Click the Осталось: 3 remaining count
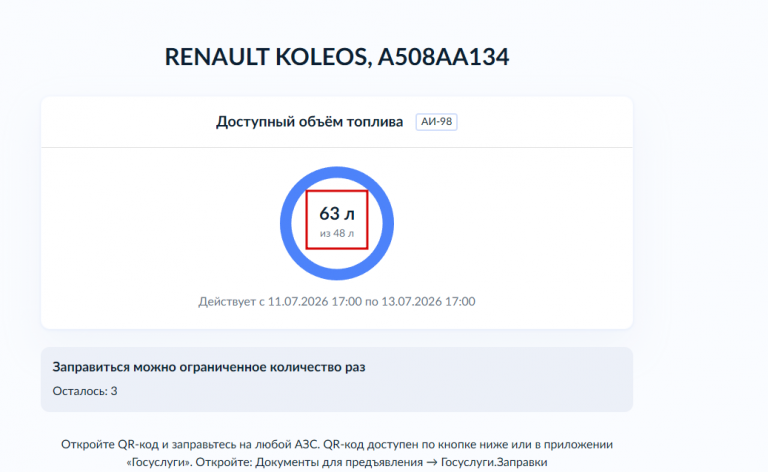This screenshot has height=472, width=768. pos(85,391)
